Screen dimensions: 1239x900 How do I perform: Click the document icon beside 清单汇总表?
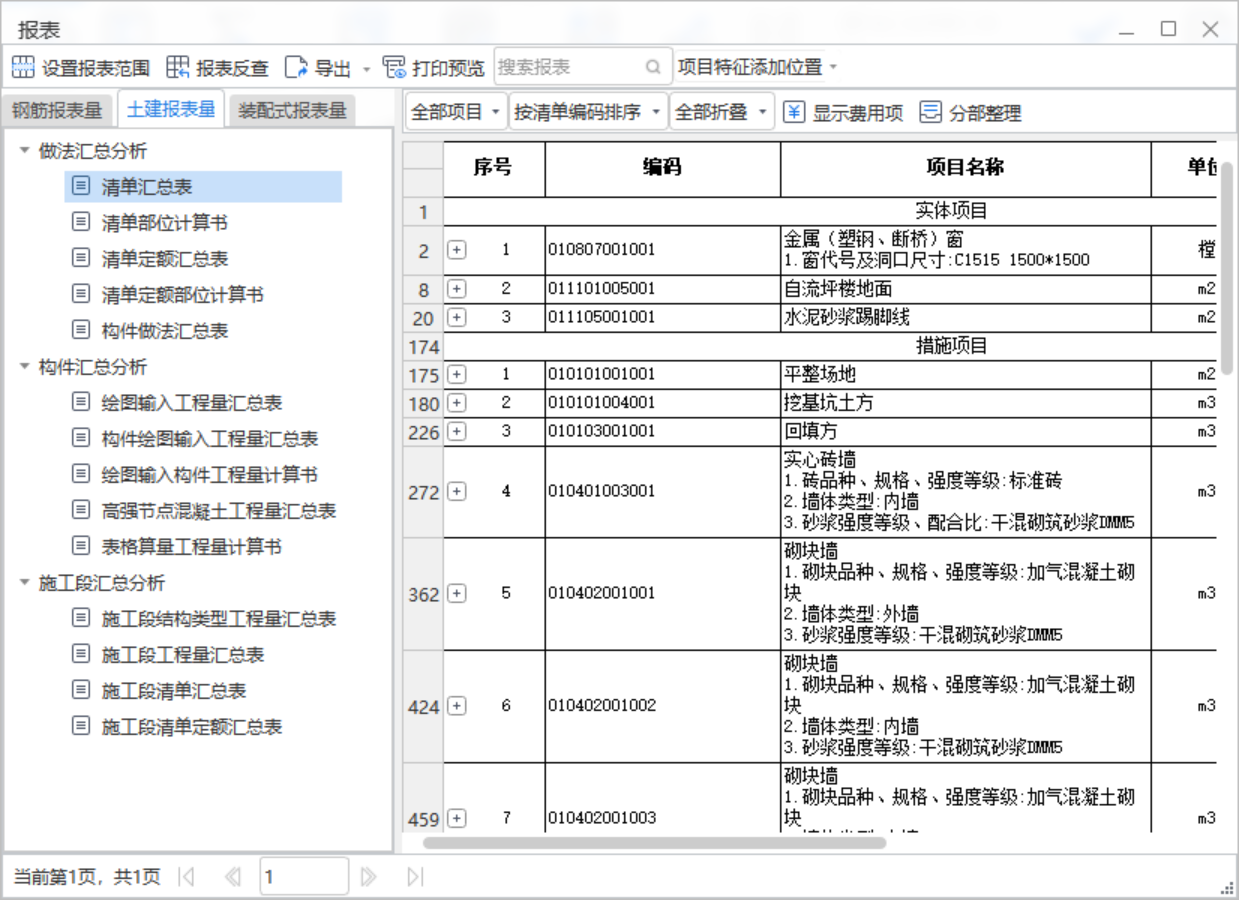[x=81, y=186]
